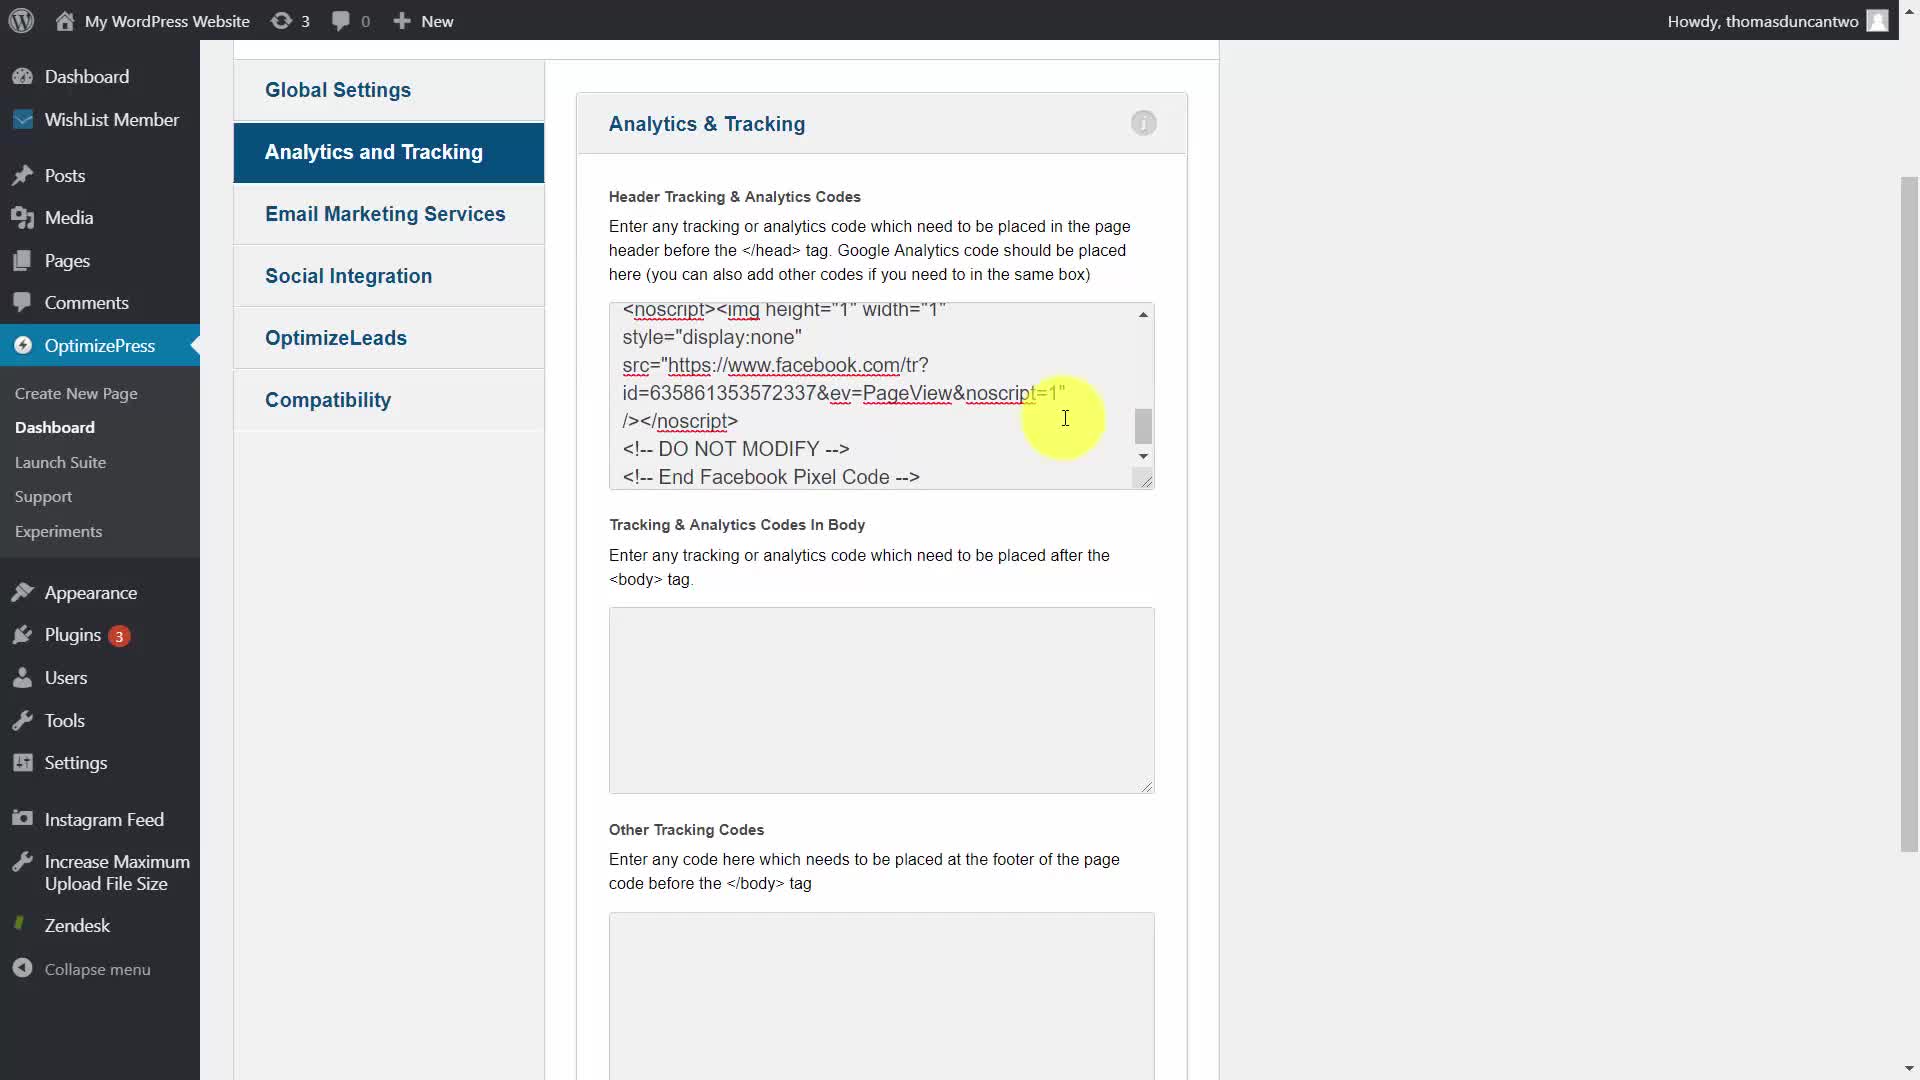This screenshot has height=1080, width=1920.
Task: Open the Pages menu
Action: [67, 261]
